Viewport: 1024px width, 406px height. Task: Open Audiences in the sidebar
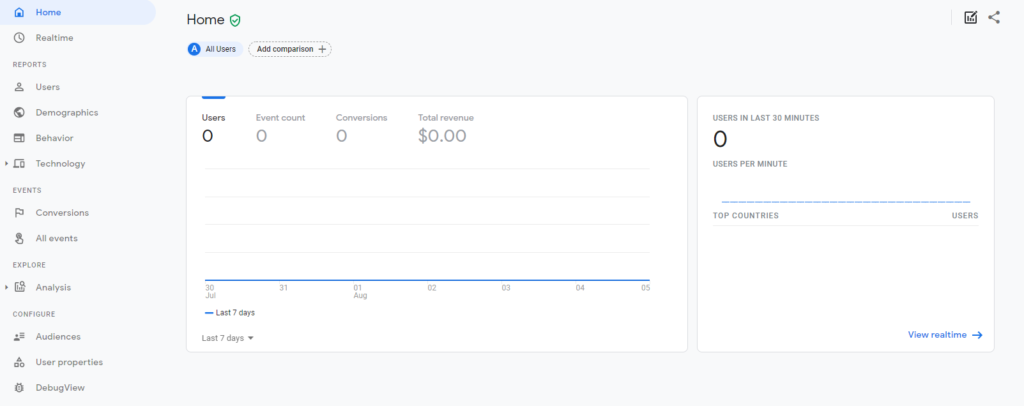(x=57, y=337)
